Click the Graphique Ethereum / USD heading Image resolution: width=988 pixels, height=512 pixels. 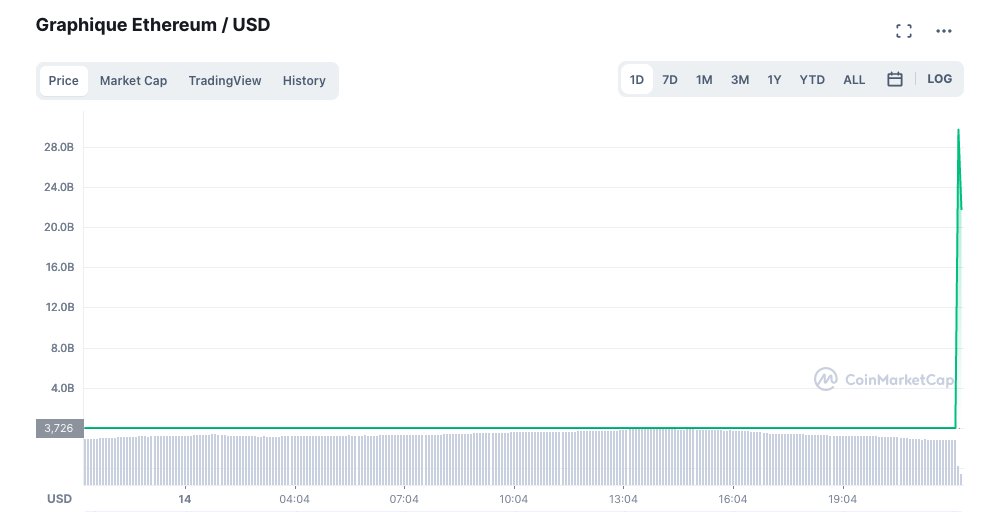coord(152,25)
